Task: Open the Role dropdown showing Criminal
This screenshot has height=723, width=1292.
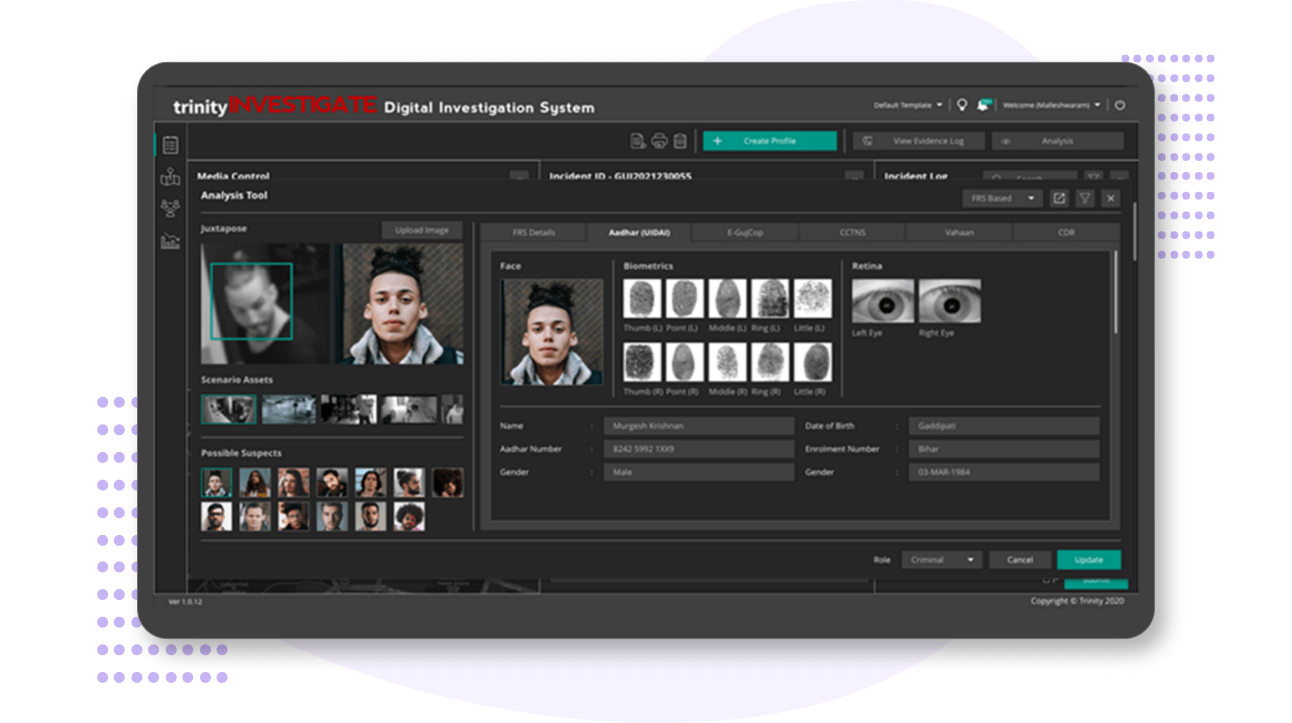Action: [x=941, y=560]
